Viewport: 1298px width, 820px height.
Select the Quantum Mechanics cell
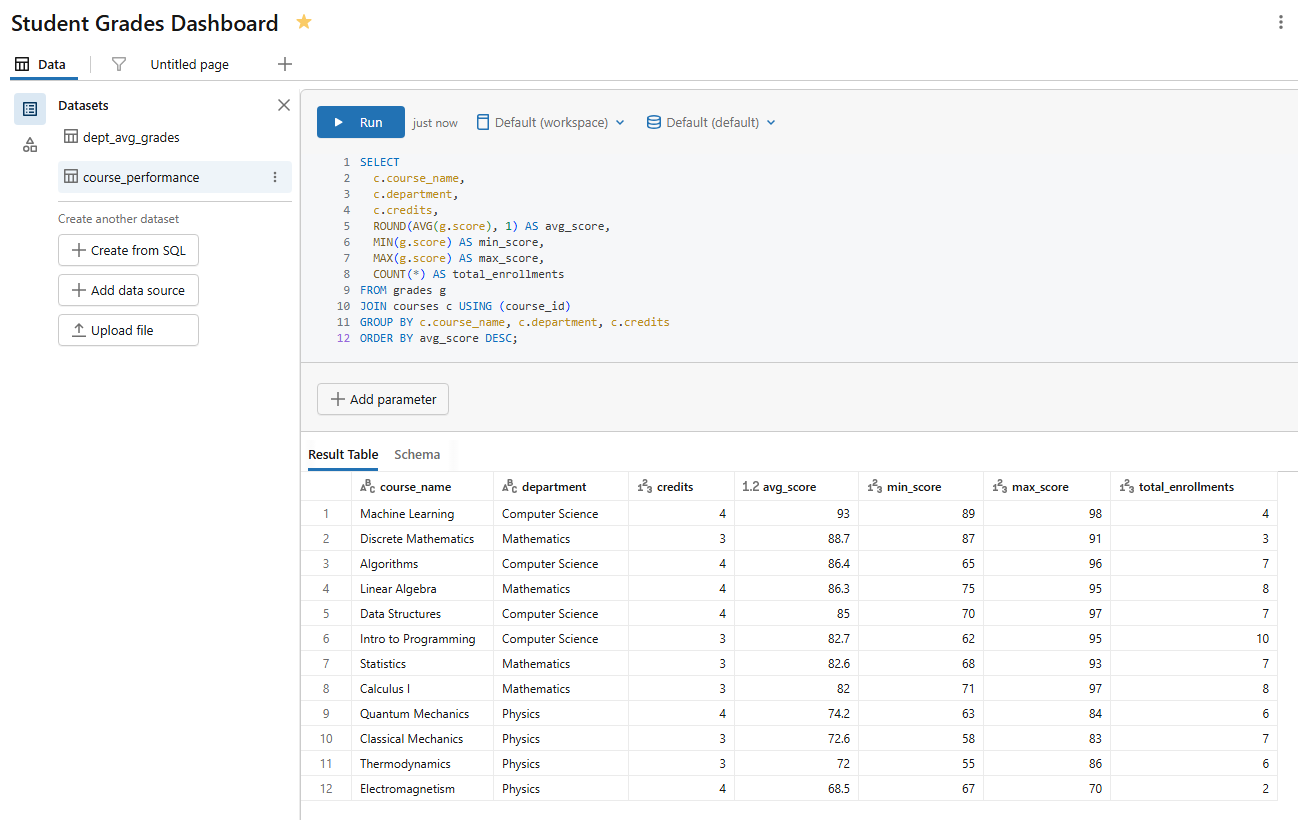[x=422, y=714]
